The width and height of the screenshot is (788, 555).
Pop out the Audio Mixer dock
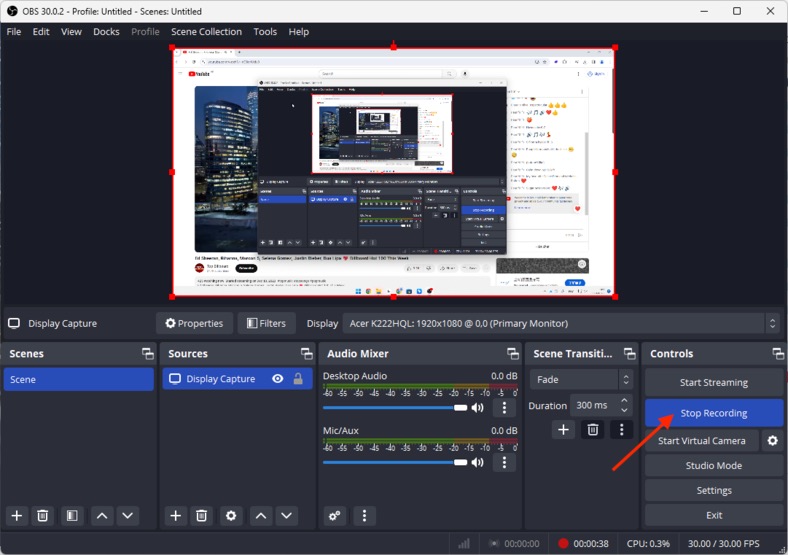coord(513,353)
